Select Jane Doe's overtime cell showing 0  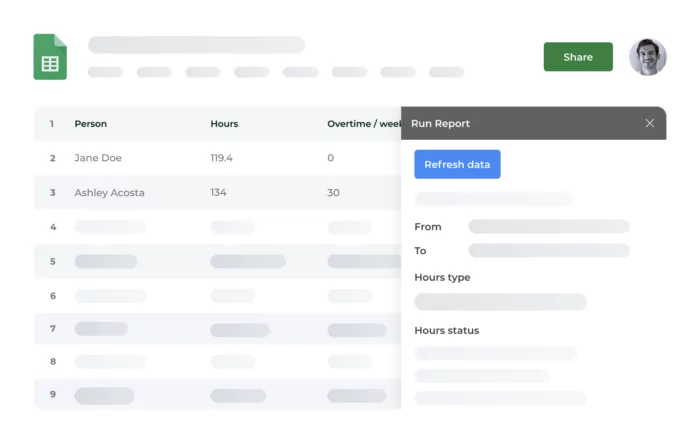(x=330, y=158)
